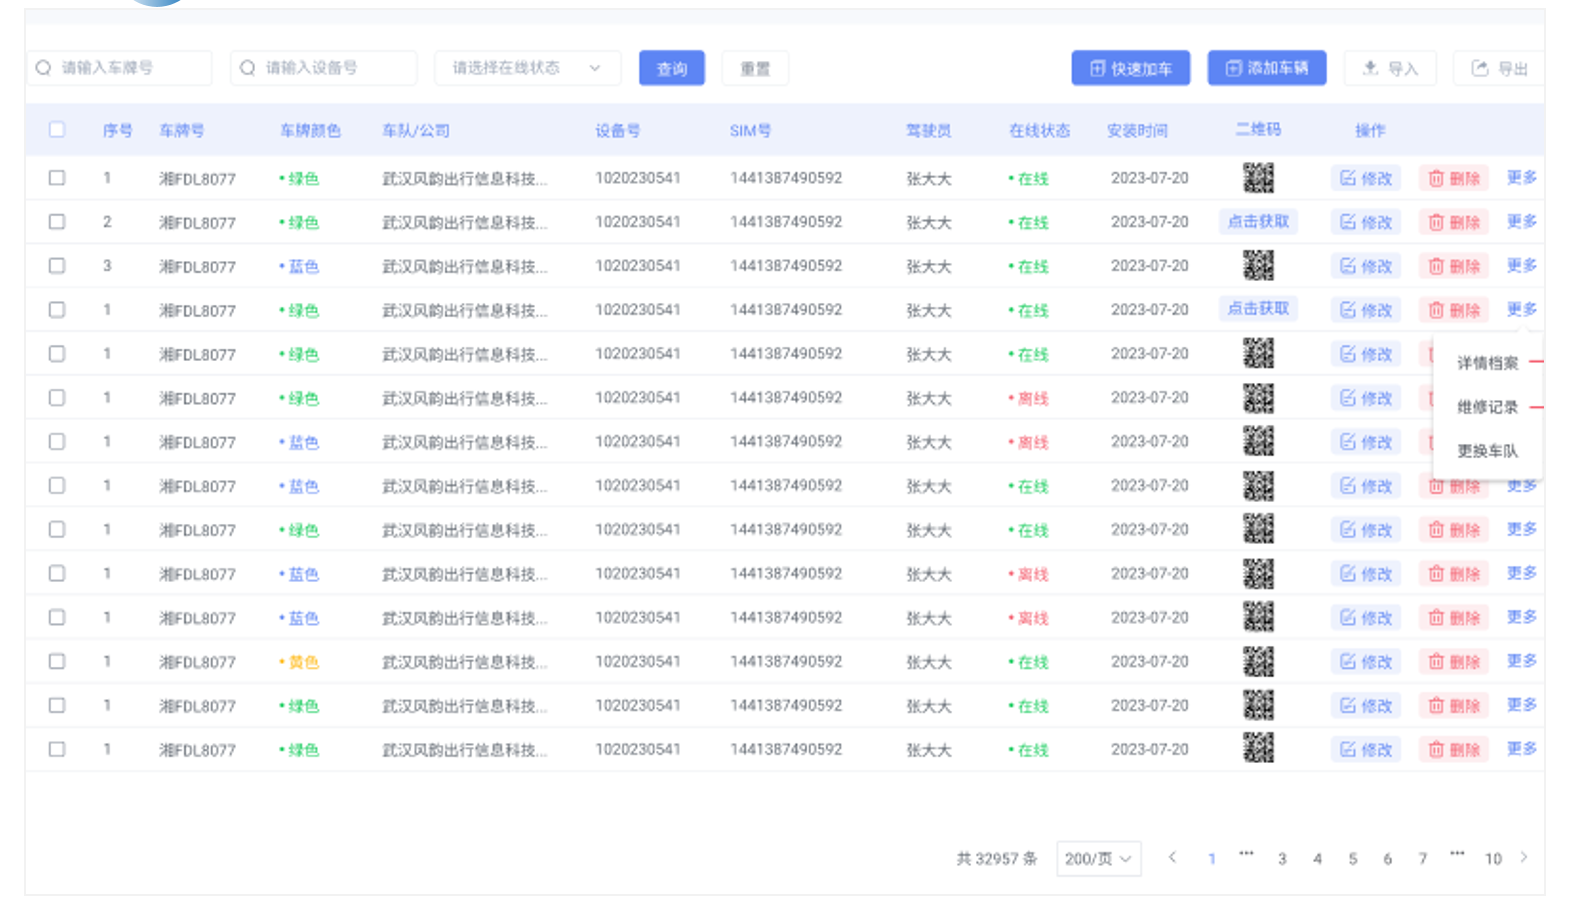Click the 在线状态 column header

click(x=1039, y=130)
